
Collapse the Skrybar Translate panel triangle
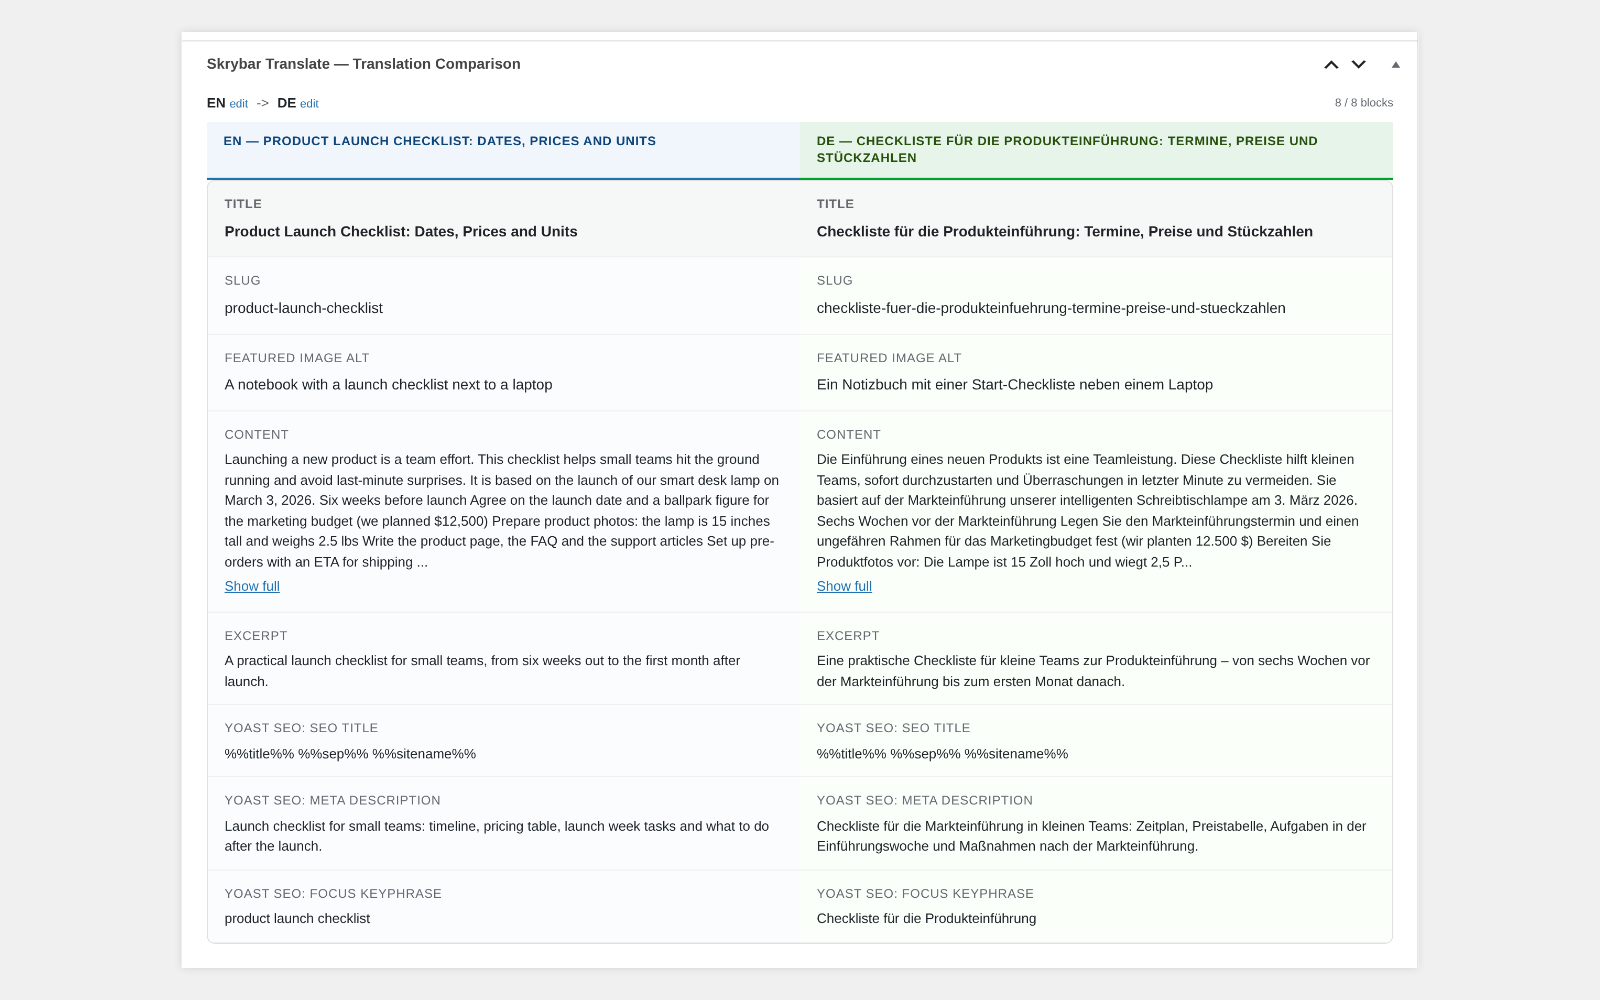click(x=1396, y=64)
